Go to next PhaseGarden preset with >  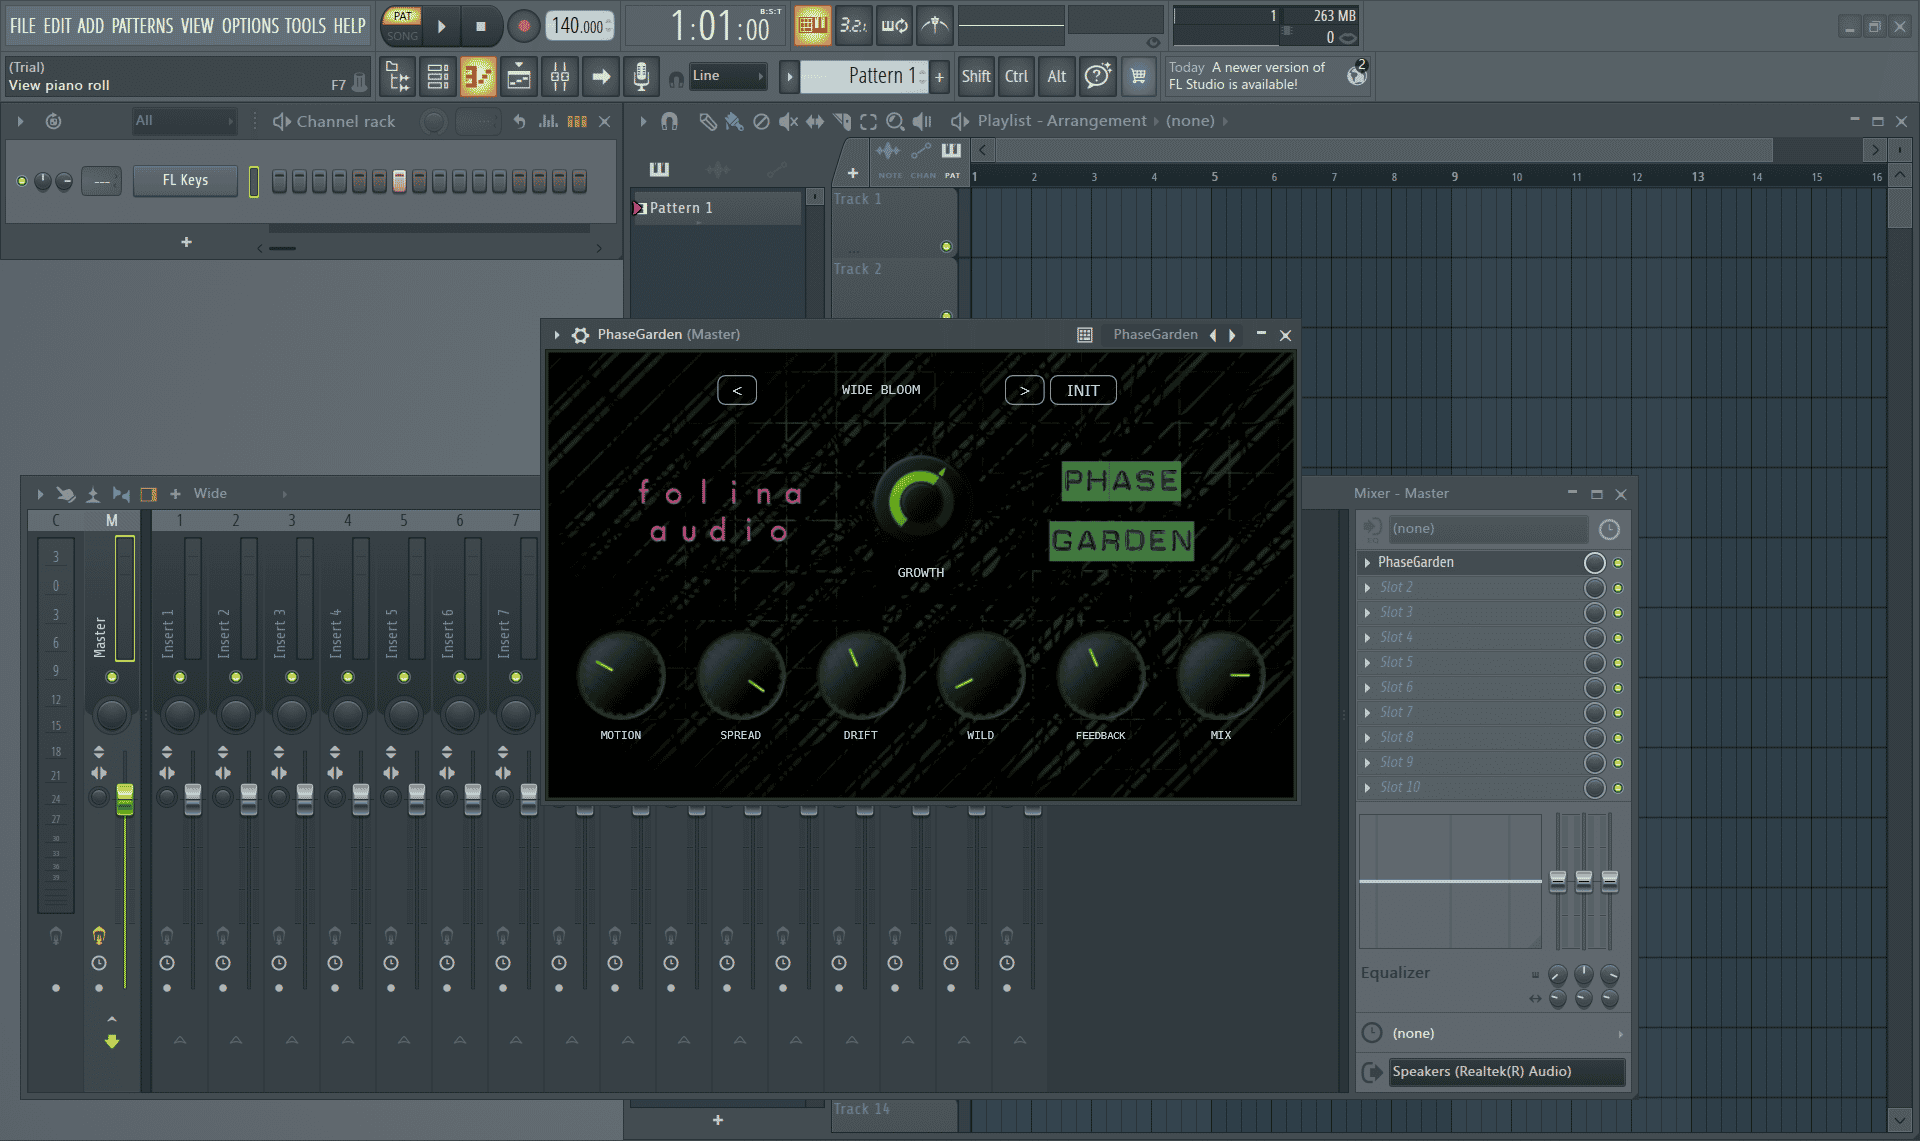tap(1024, 390)
